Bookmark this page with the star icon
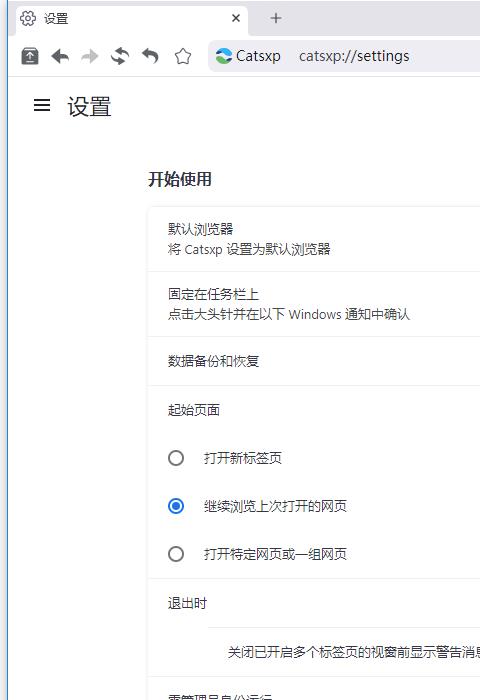This screenshot has height=700, width=480. [x=183, y=56]
